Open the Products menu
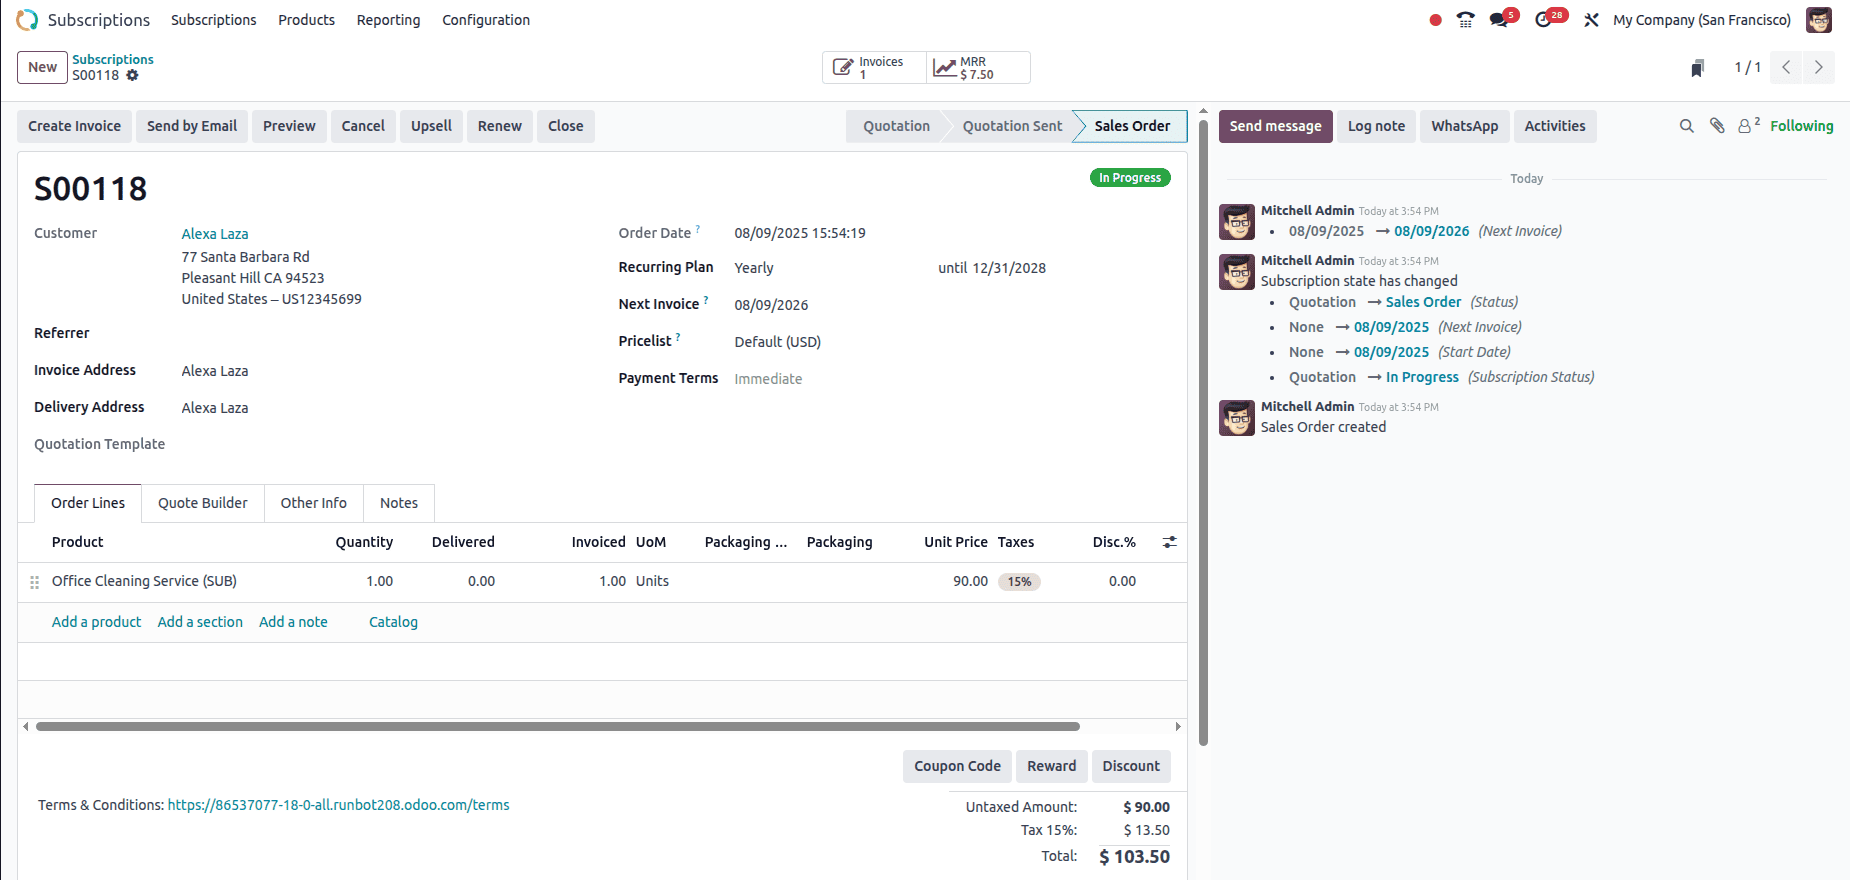The height and width of the screenshot is (880, 1850). 306,20
